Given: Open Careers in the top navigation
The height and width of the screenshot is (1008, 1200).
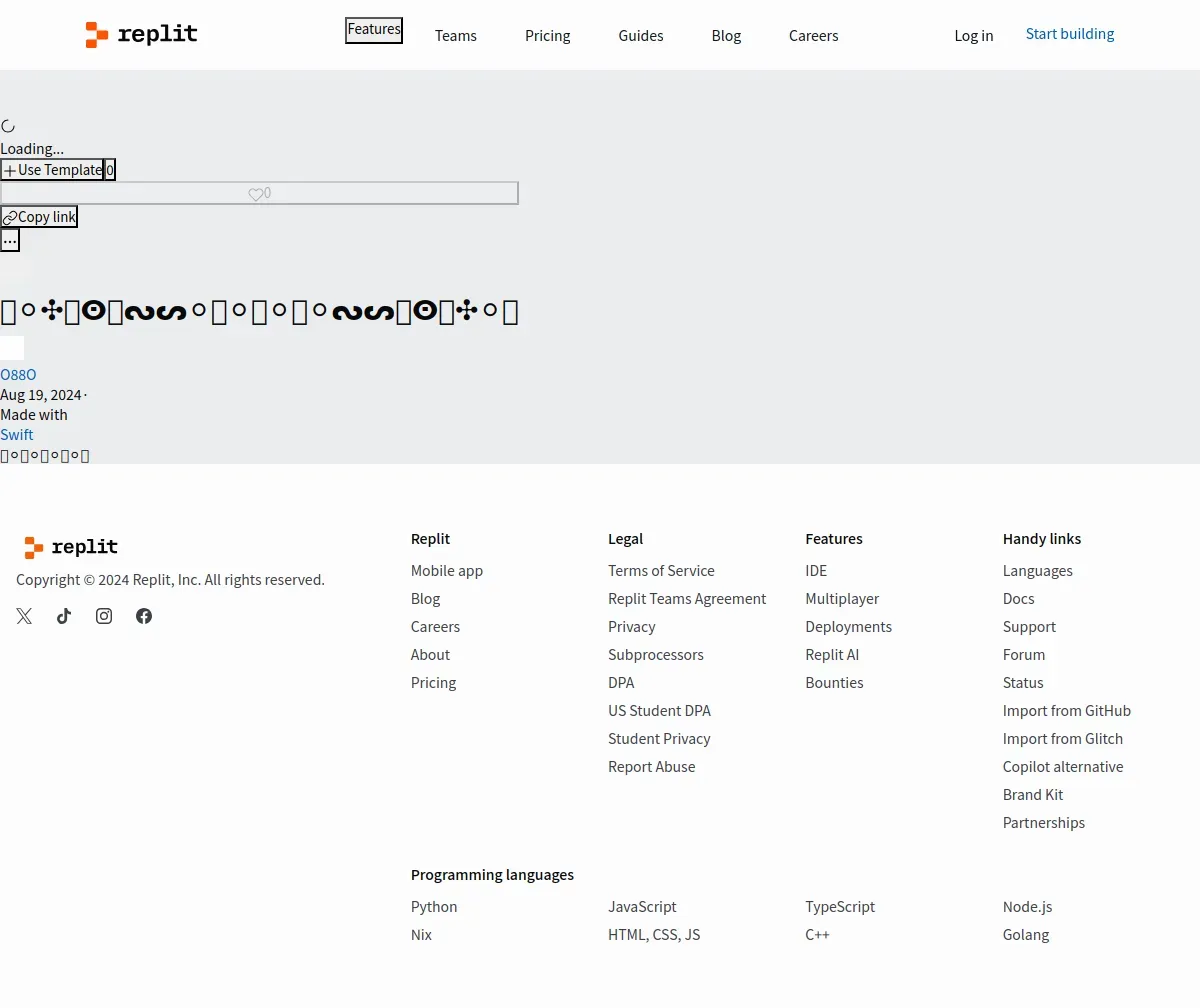Looking at the screenshot, I should tap(814, 36).
